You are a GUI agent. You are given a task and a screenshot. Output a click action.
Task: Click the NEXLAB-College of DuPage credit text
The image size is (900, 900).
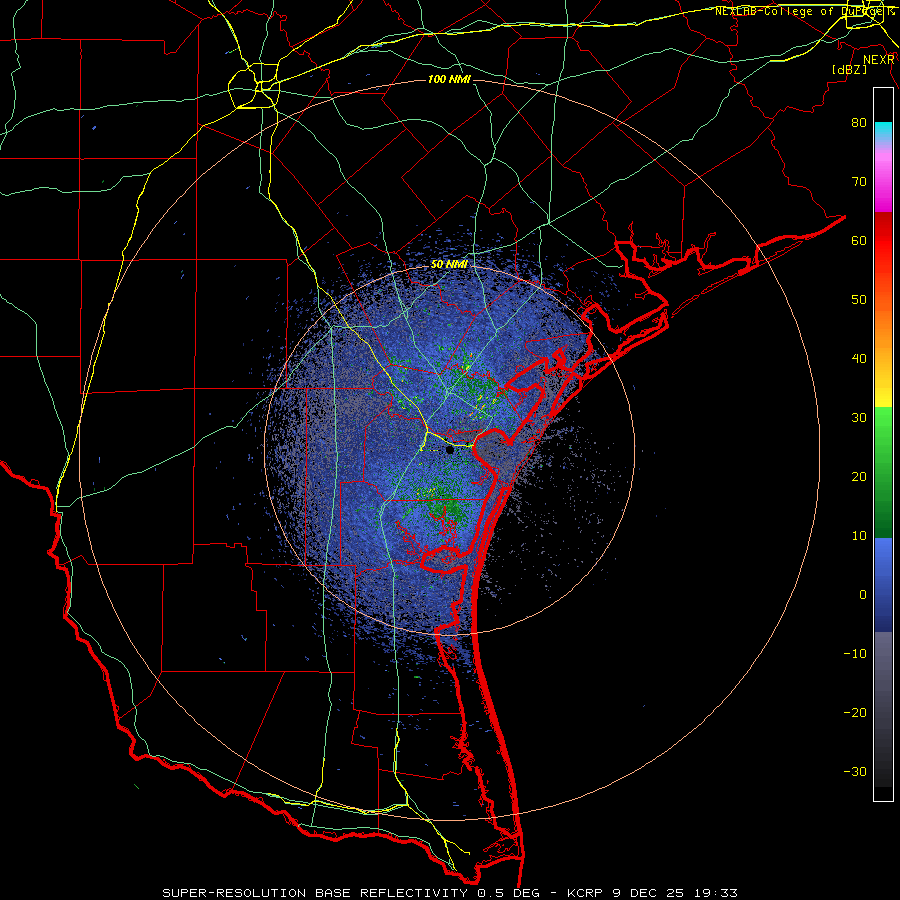pyautogui.click(x=805, y=11)
